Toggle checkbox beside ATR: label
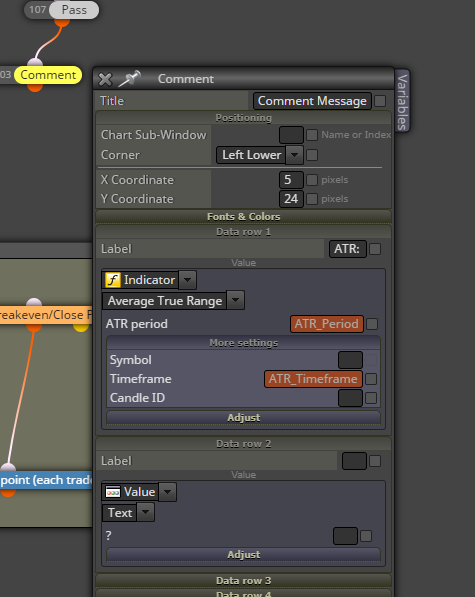Viewport: 475px width, 597px height. (x=375, y=249)
